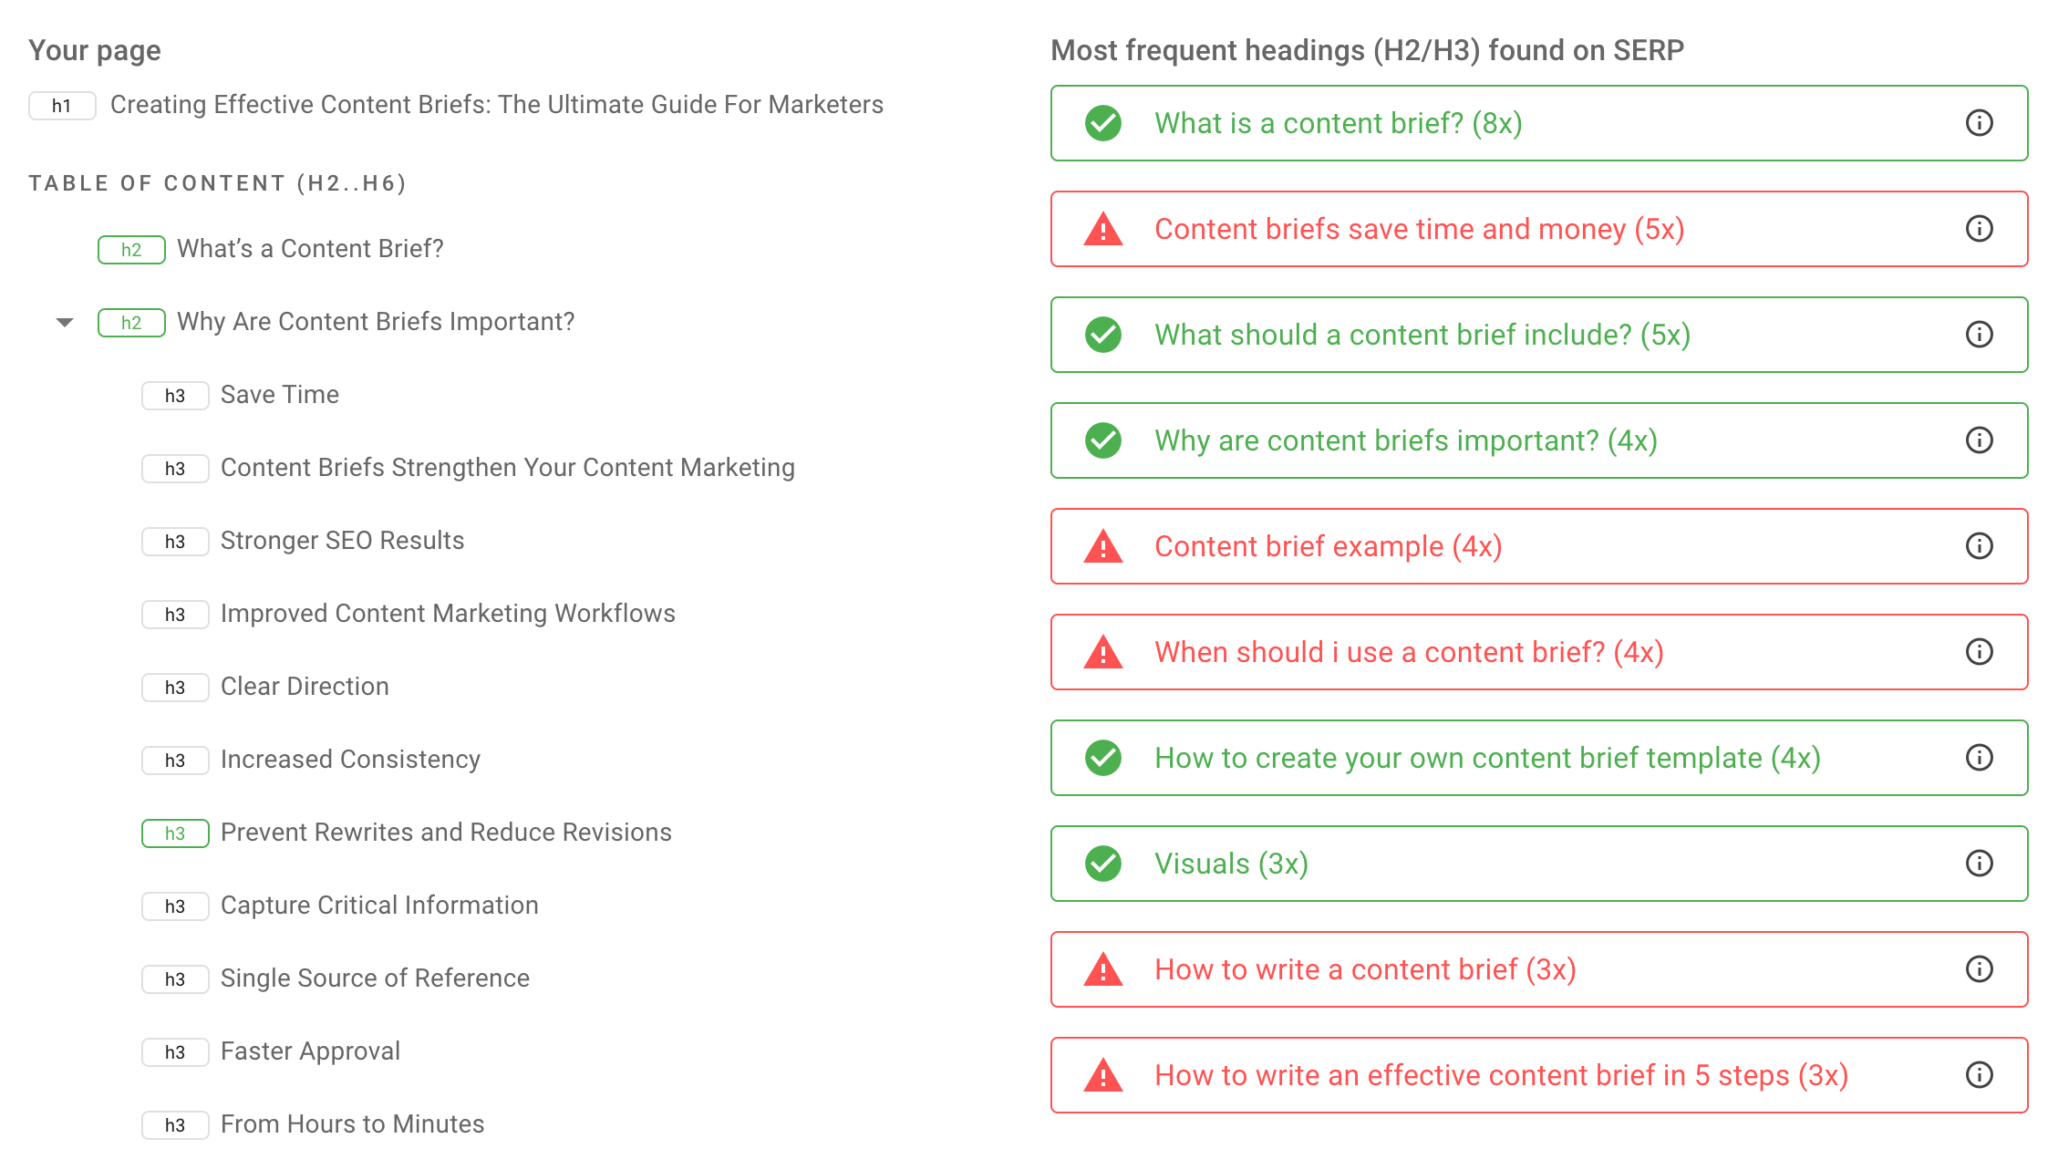Image resolution: width=2048 pixels, height=1149 pixels.
Task: Click the green check icon on "What should a content brief include?"
Action: click(x=1102, y=335)
